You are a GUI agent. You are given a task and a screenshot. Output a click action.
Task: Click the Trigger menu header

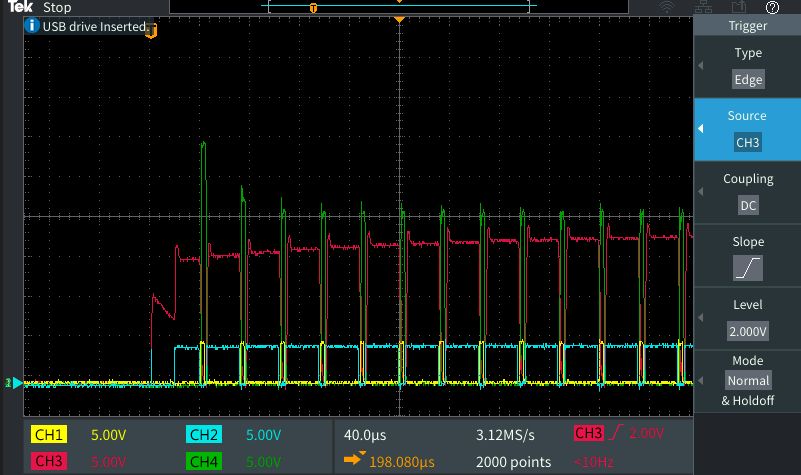pyautogui.click(x=747, y=26)
